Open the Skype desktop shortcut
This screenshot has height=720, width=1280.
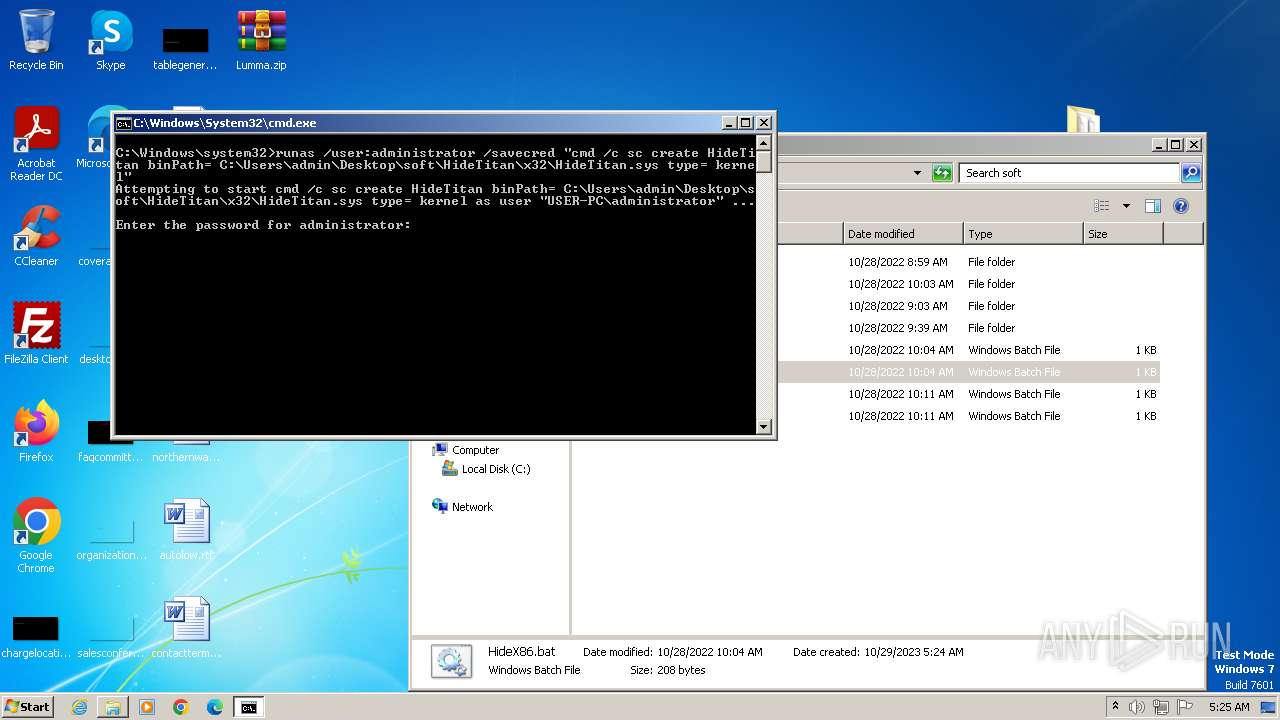point(110,40)
